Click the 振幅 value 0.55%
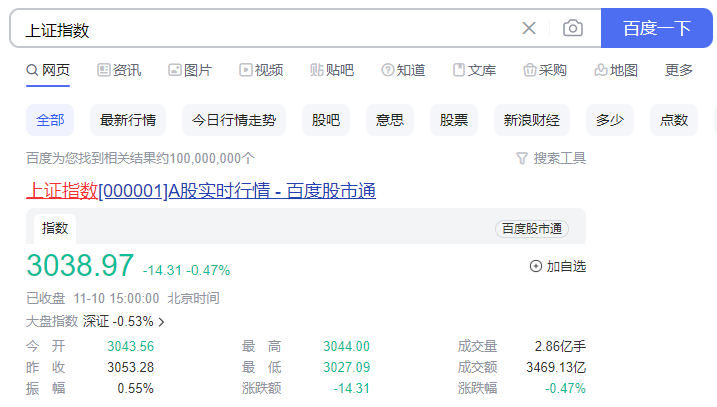This screenshot has height=407, width=717. click(135, 388)
